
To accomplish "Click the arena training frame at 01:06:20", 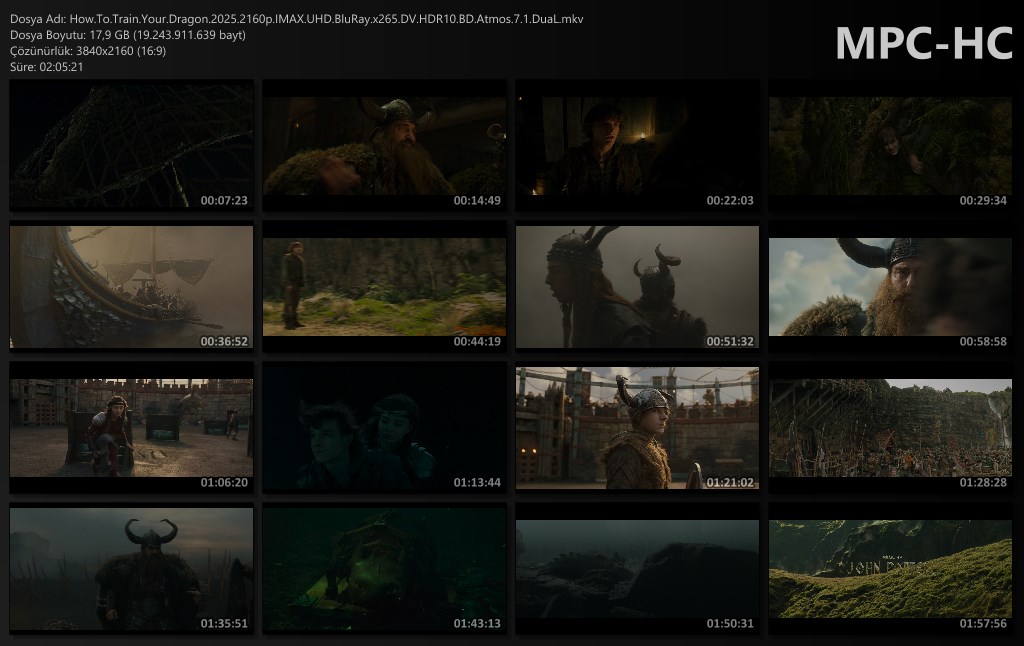I will coord(131,427).
